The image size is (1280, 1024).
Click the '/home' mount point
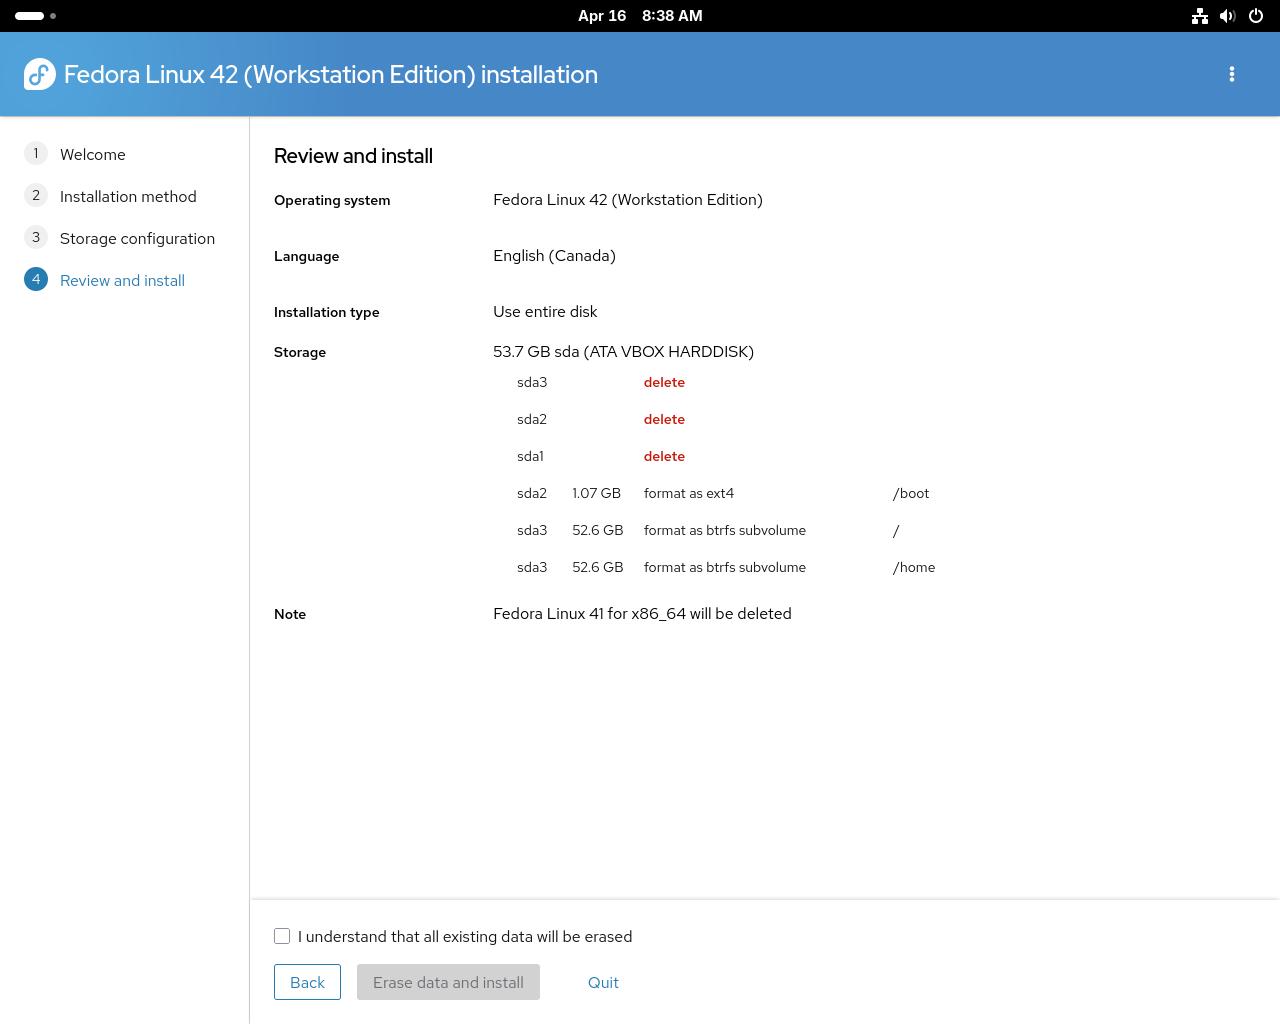914,567
